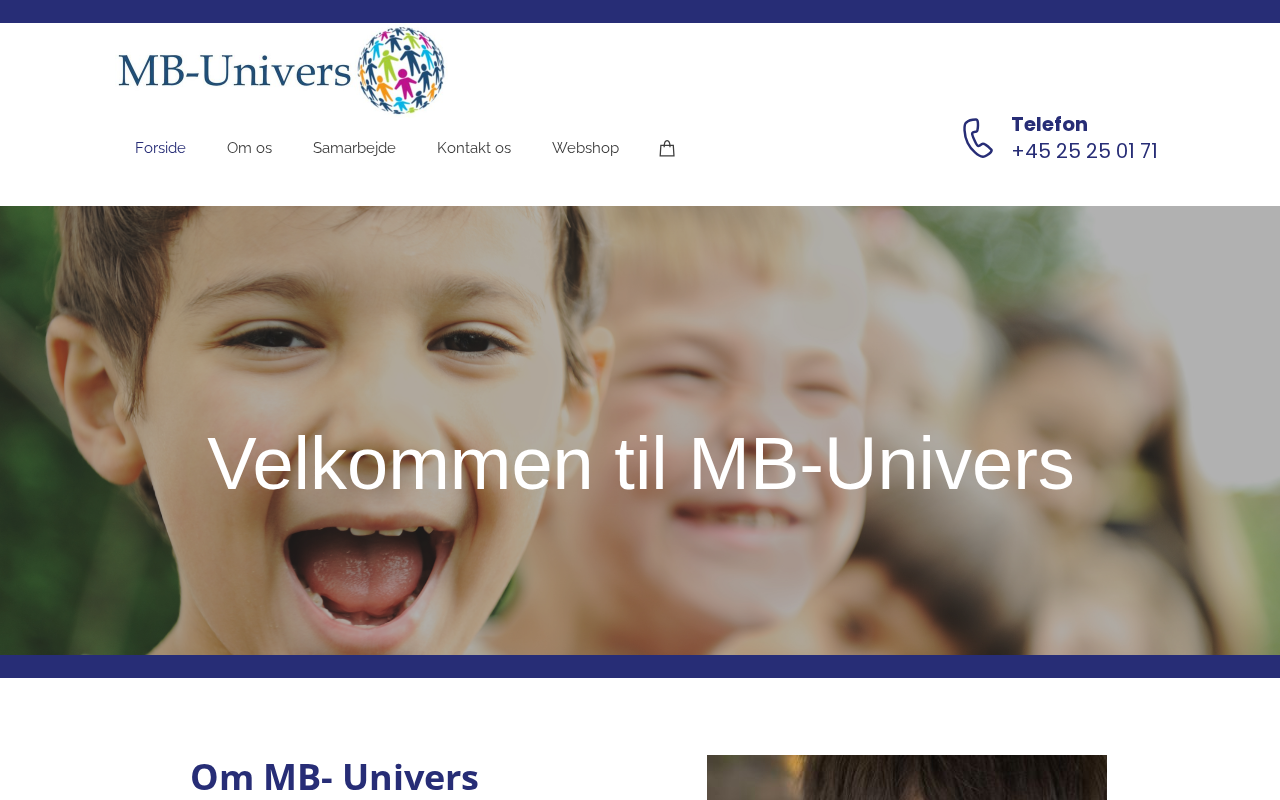Click the MB-Univers logo text
Viewport: 1280px width, 800px height.
[235, 70]
